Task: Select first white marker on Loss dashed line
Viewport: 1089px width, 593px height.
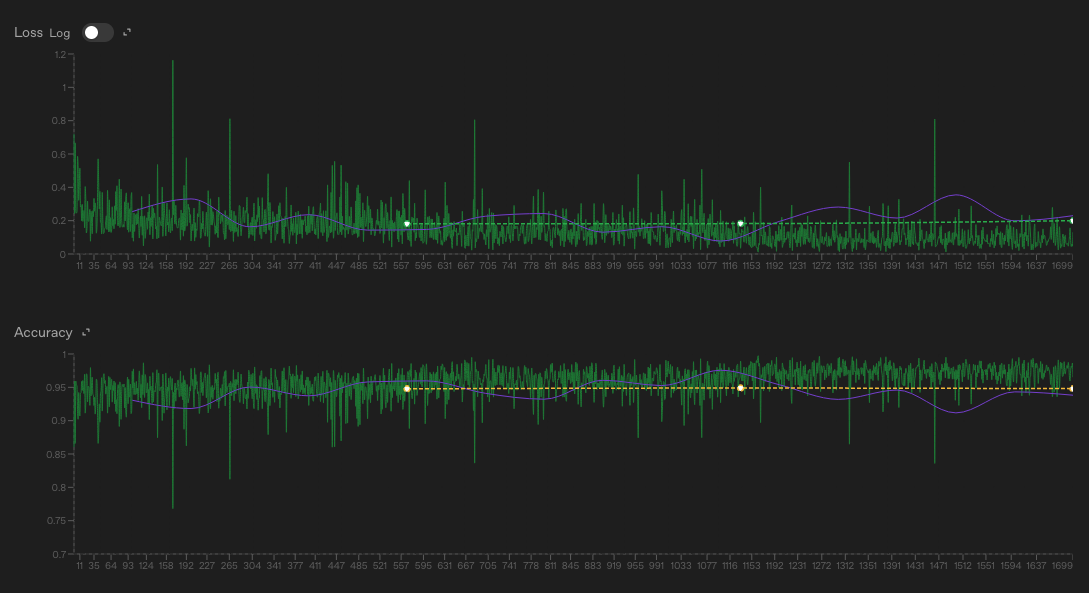Action: (x=407, y=224)
